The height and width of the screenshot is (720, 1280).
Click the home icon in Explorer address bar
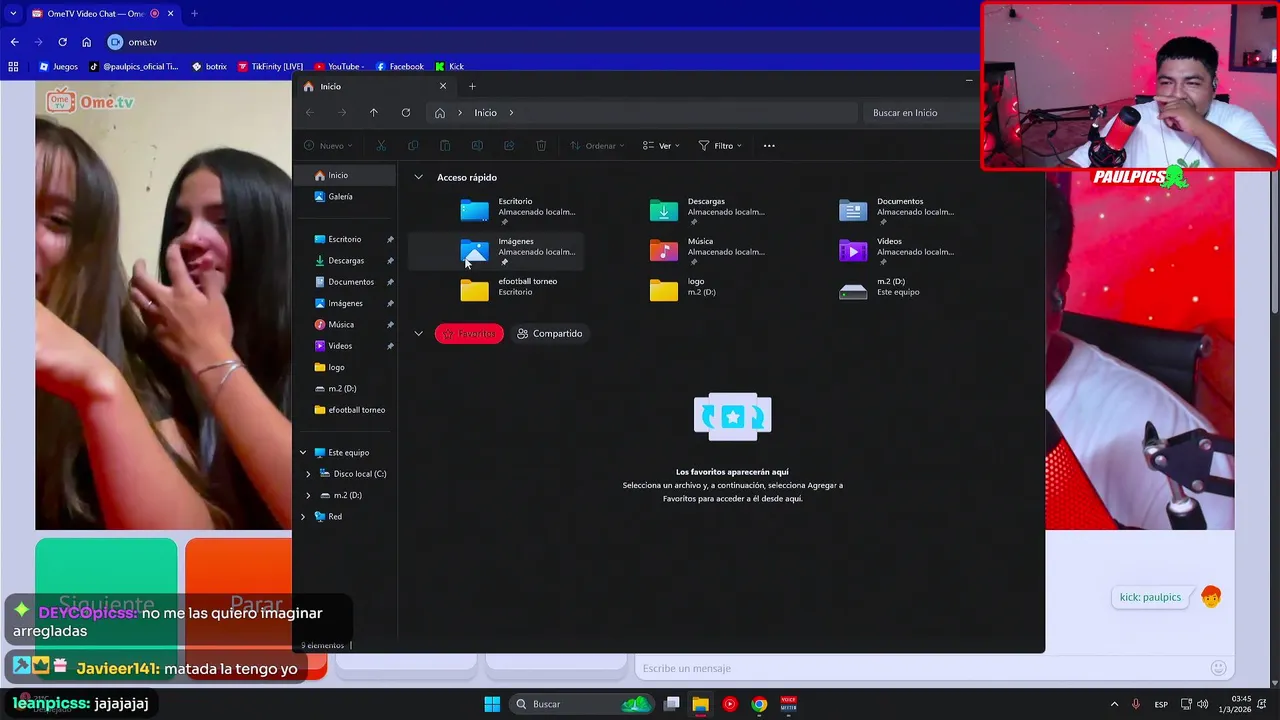click(x=440, y=113)
